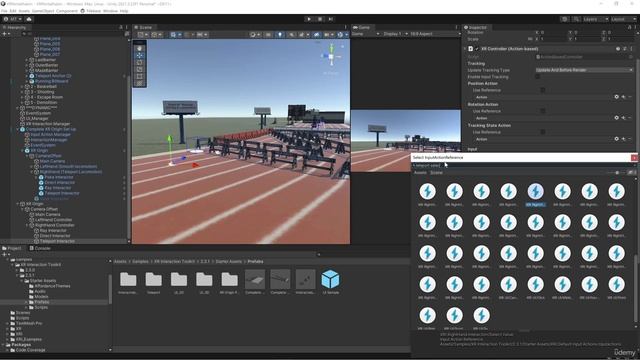This screenshot has width=640, height=360.
Task: Open the GameObject menu
Action: click(x=43, y=11)
